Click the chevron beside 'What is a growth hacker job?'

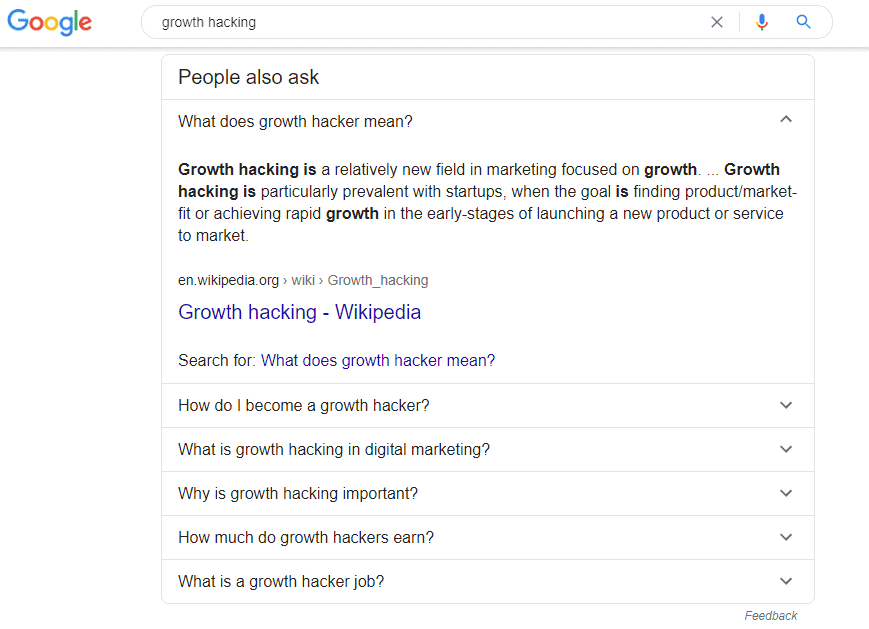point(786,581)
